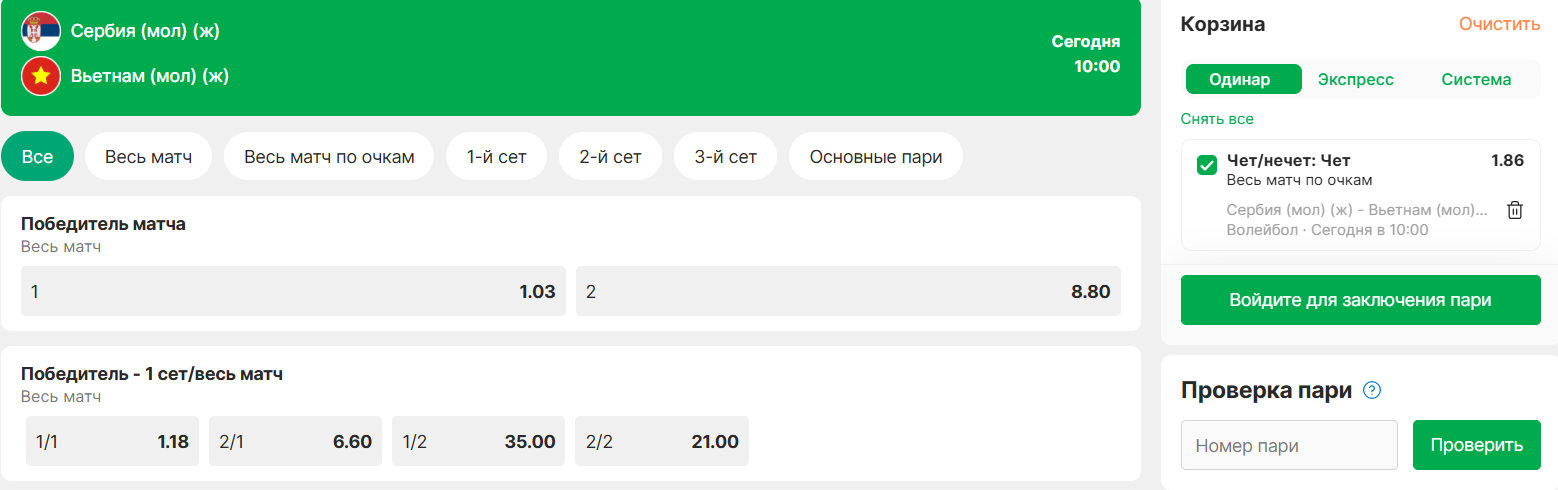Select the Все filter chip
The height and width of the screenshot is (490, 1558).
click(38, 156)
